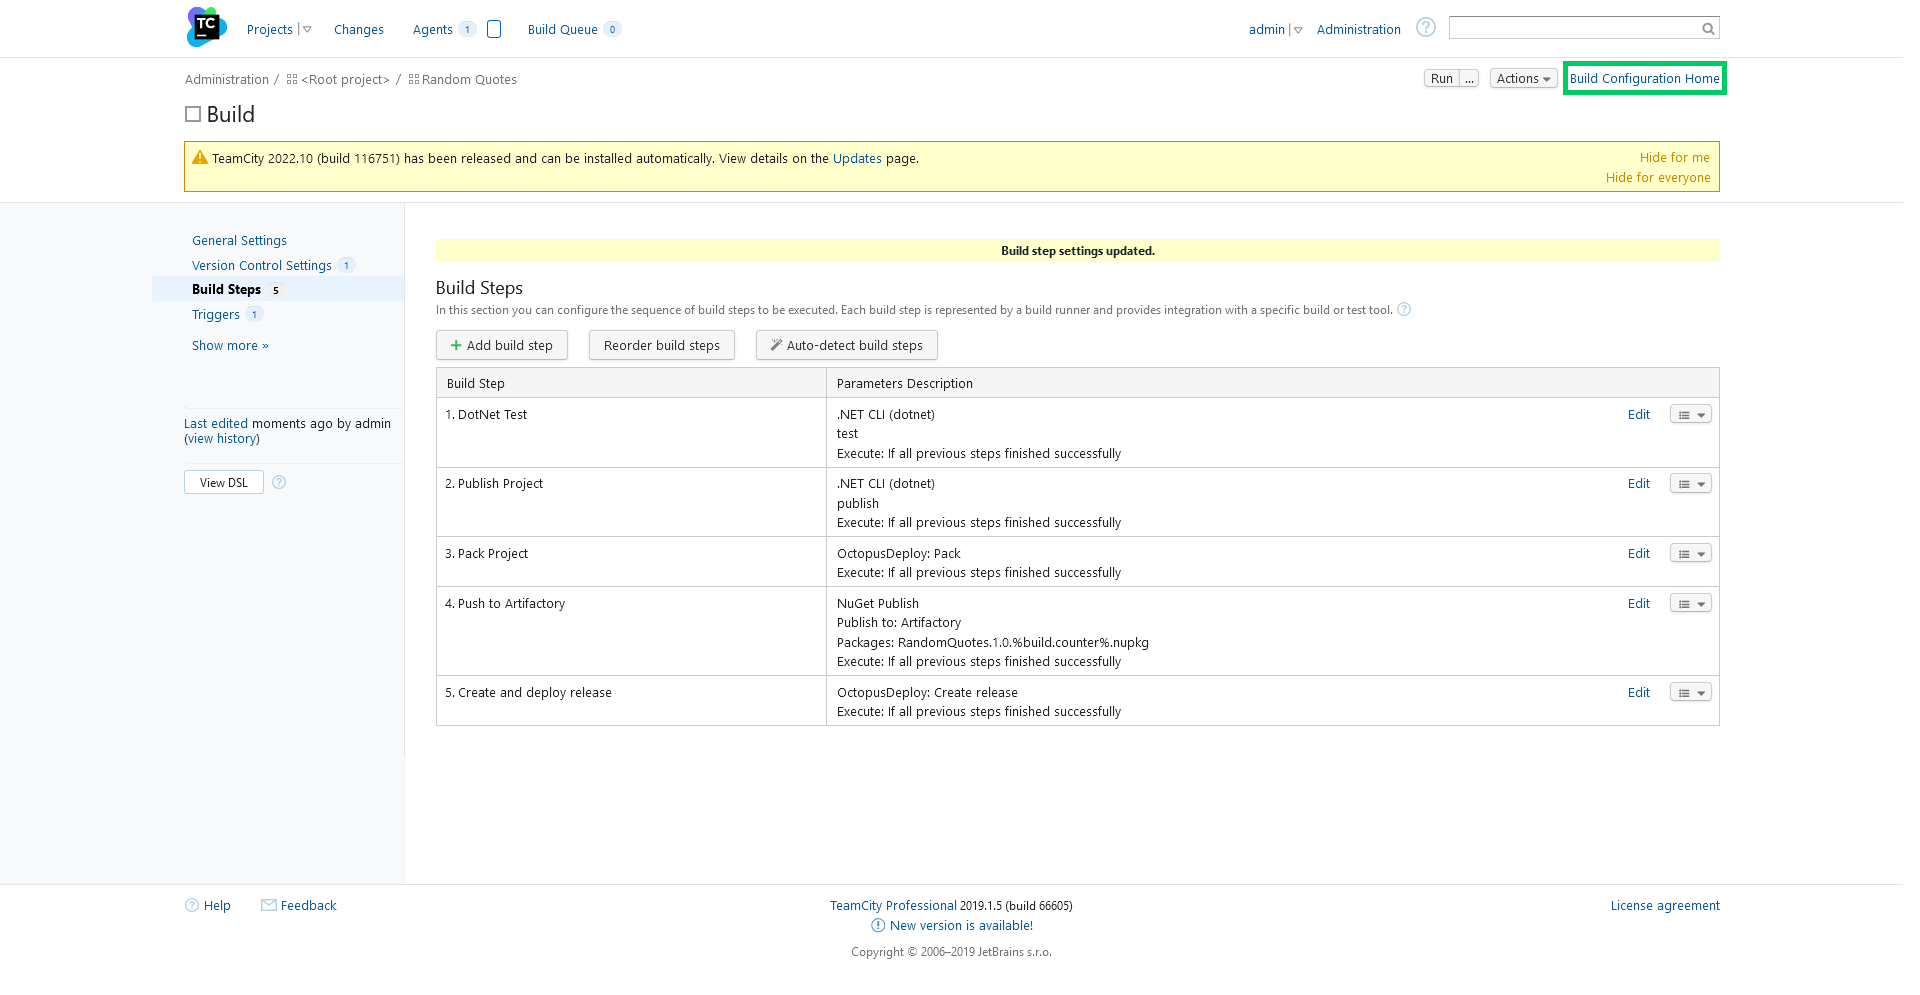This screenshot has width=1920, height=995.
Task: Open the Run custom build ellipsis button
Action: pyautogui.click(x=1469, y=78)
